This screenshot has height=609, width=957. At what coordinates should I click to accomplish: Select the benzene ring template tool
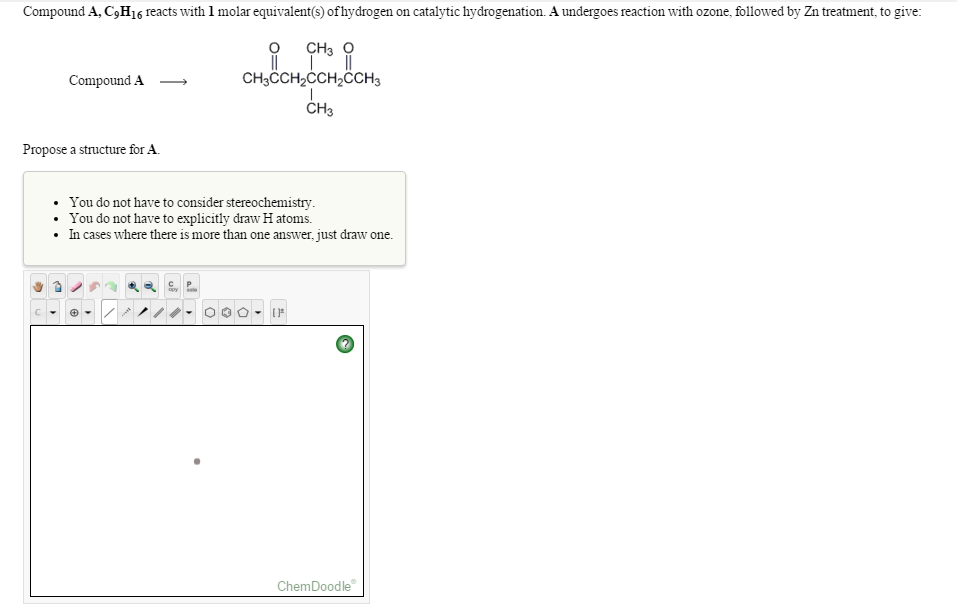(x=225, y=311)
